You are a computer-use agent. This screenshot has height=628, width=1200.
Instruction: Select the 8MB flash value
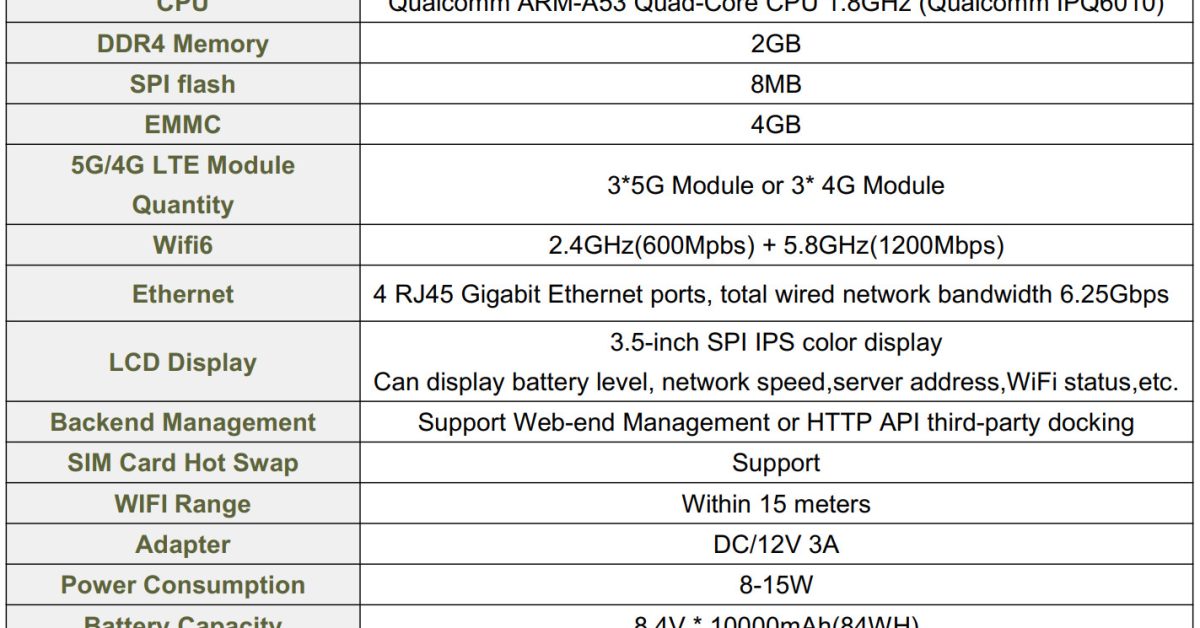pos(775,85)
